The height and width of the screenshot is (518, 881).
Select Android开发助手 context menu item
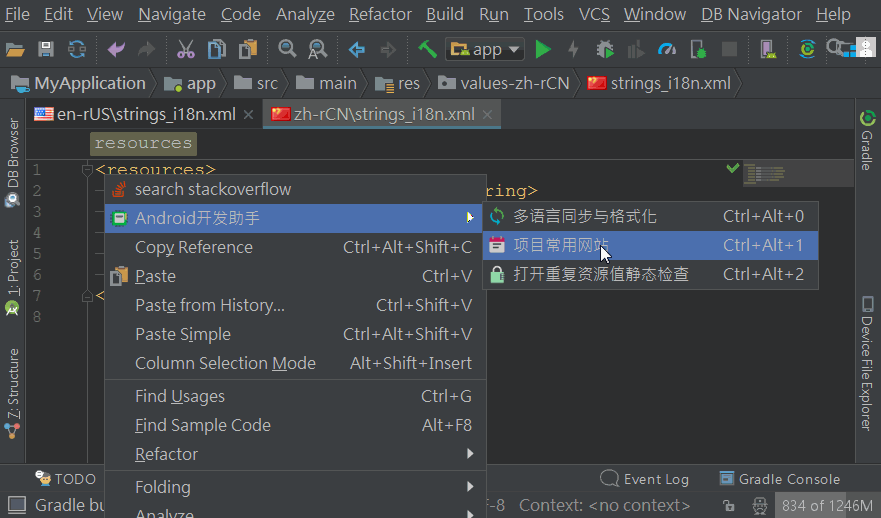coord(293,218)
